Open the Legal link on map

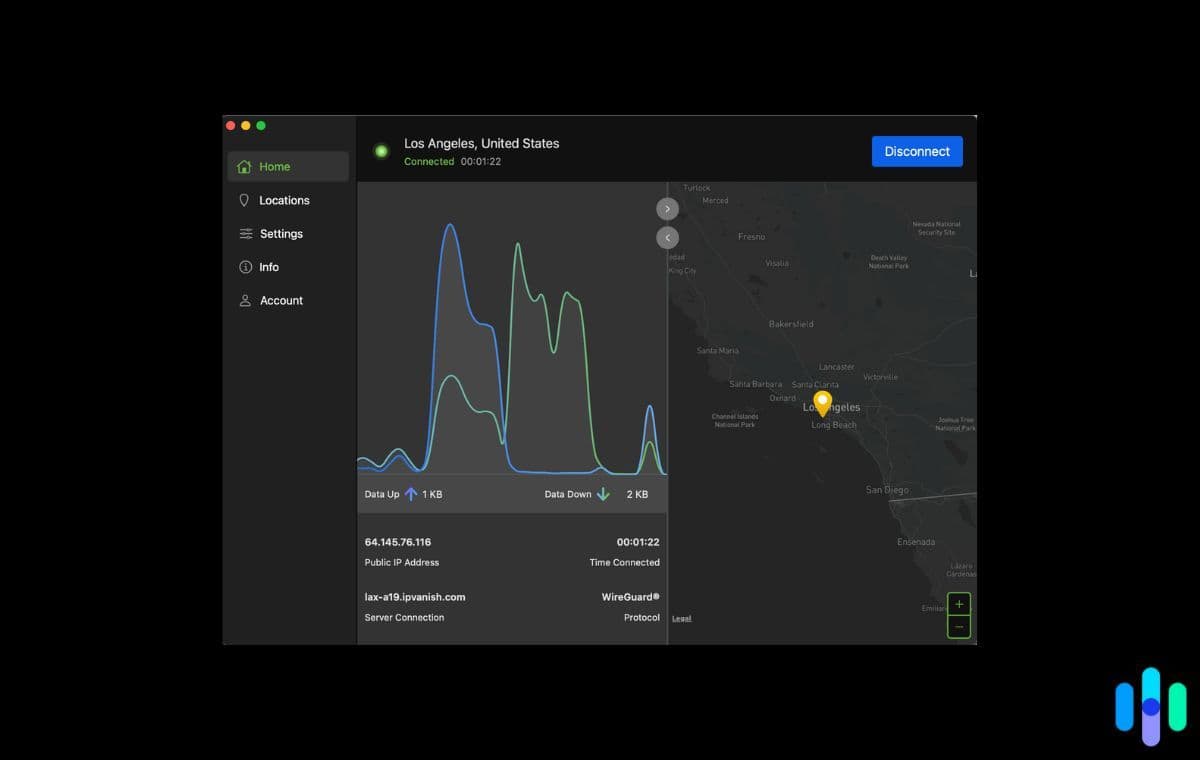[x=681, y=618]
